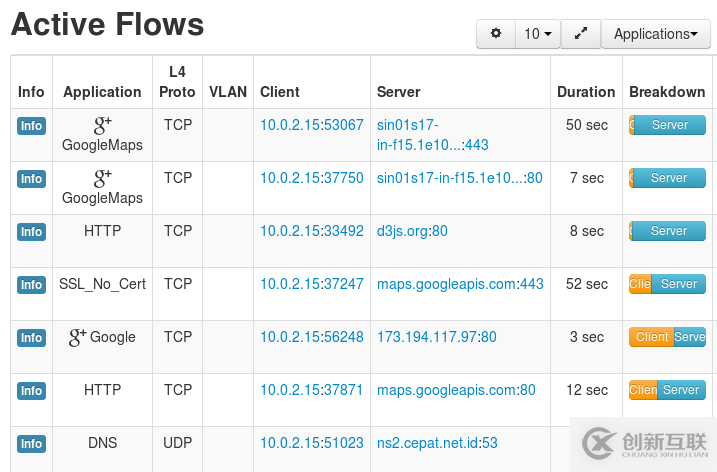Sort flows by the Duration column header
Screen dimensions: 717x472
pyautogui.click(x=586, y=92)
